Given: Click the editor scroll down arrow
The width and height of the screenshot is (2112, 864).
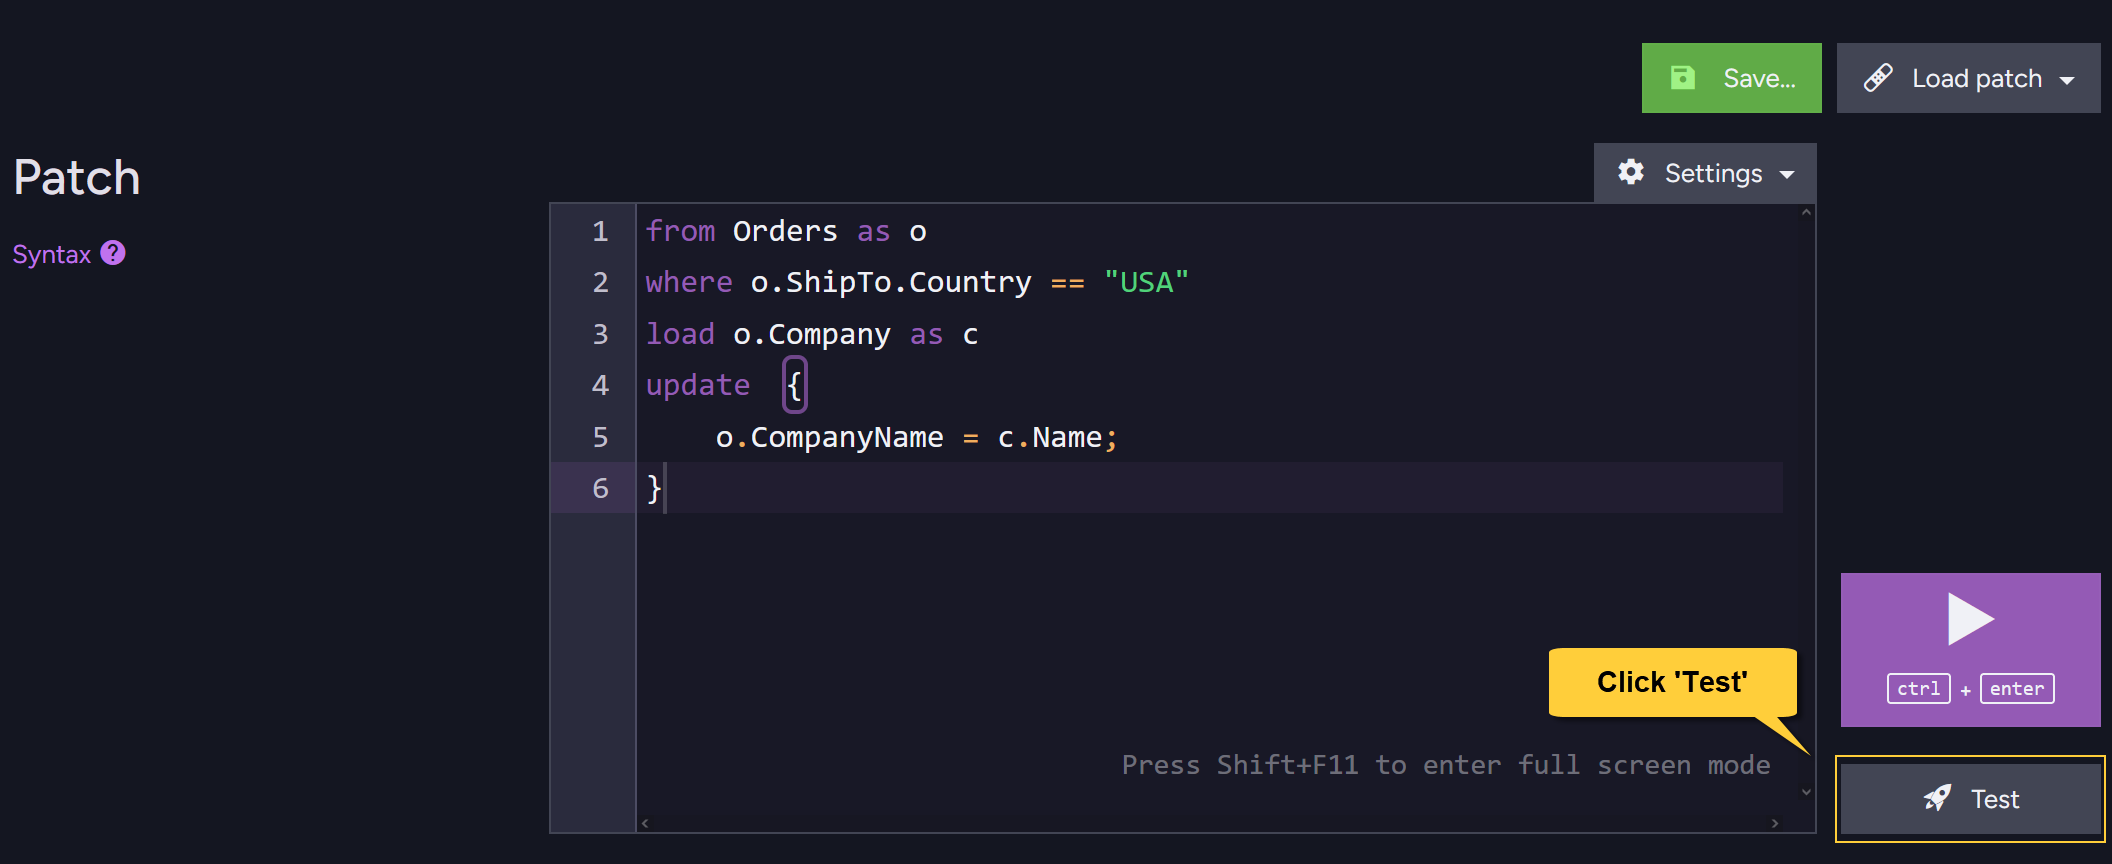Looking at the screenshot, I should [x=1806, y=792].
